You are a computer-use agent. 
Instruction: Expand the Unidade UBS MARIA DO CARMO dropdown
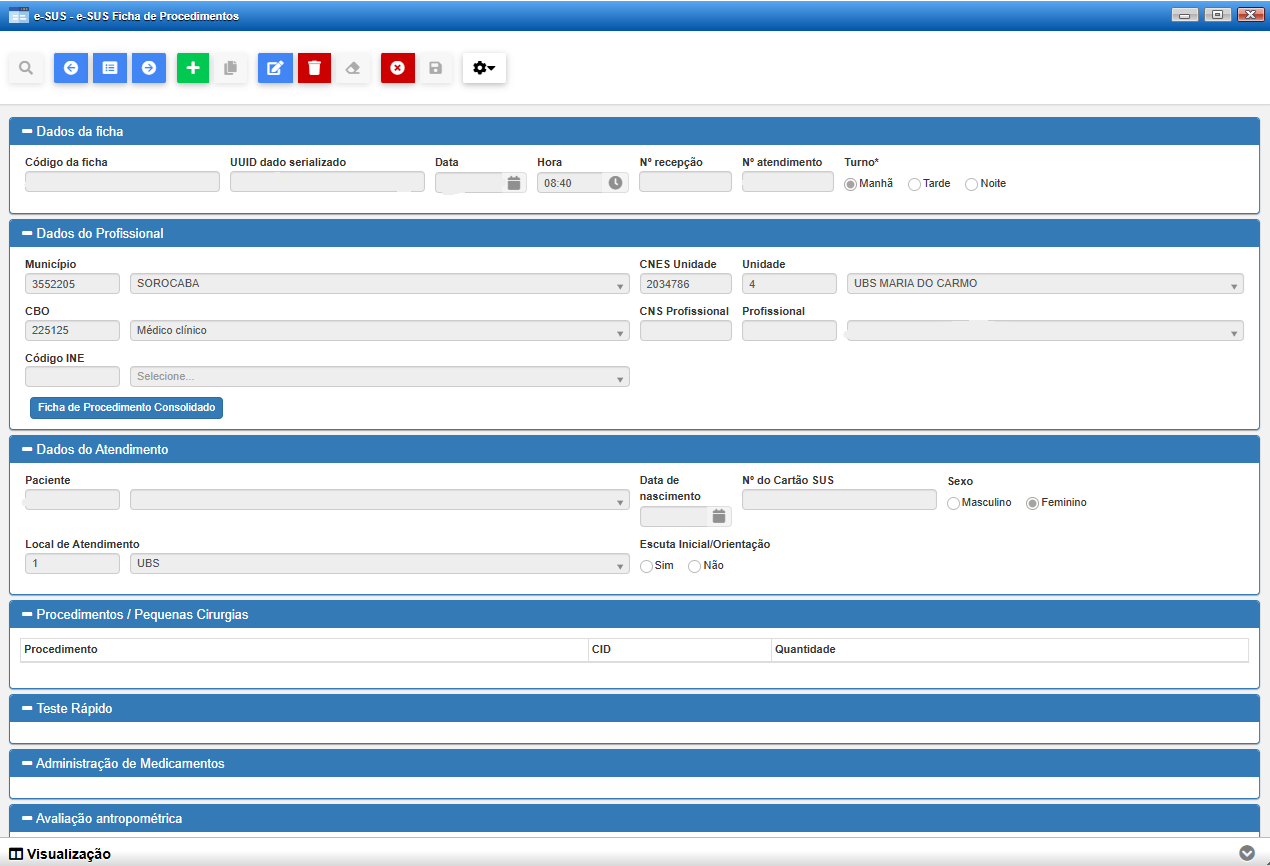[x=1044, y=284]
